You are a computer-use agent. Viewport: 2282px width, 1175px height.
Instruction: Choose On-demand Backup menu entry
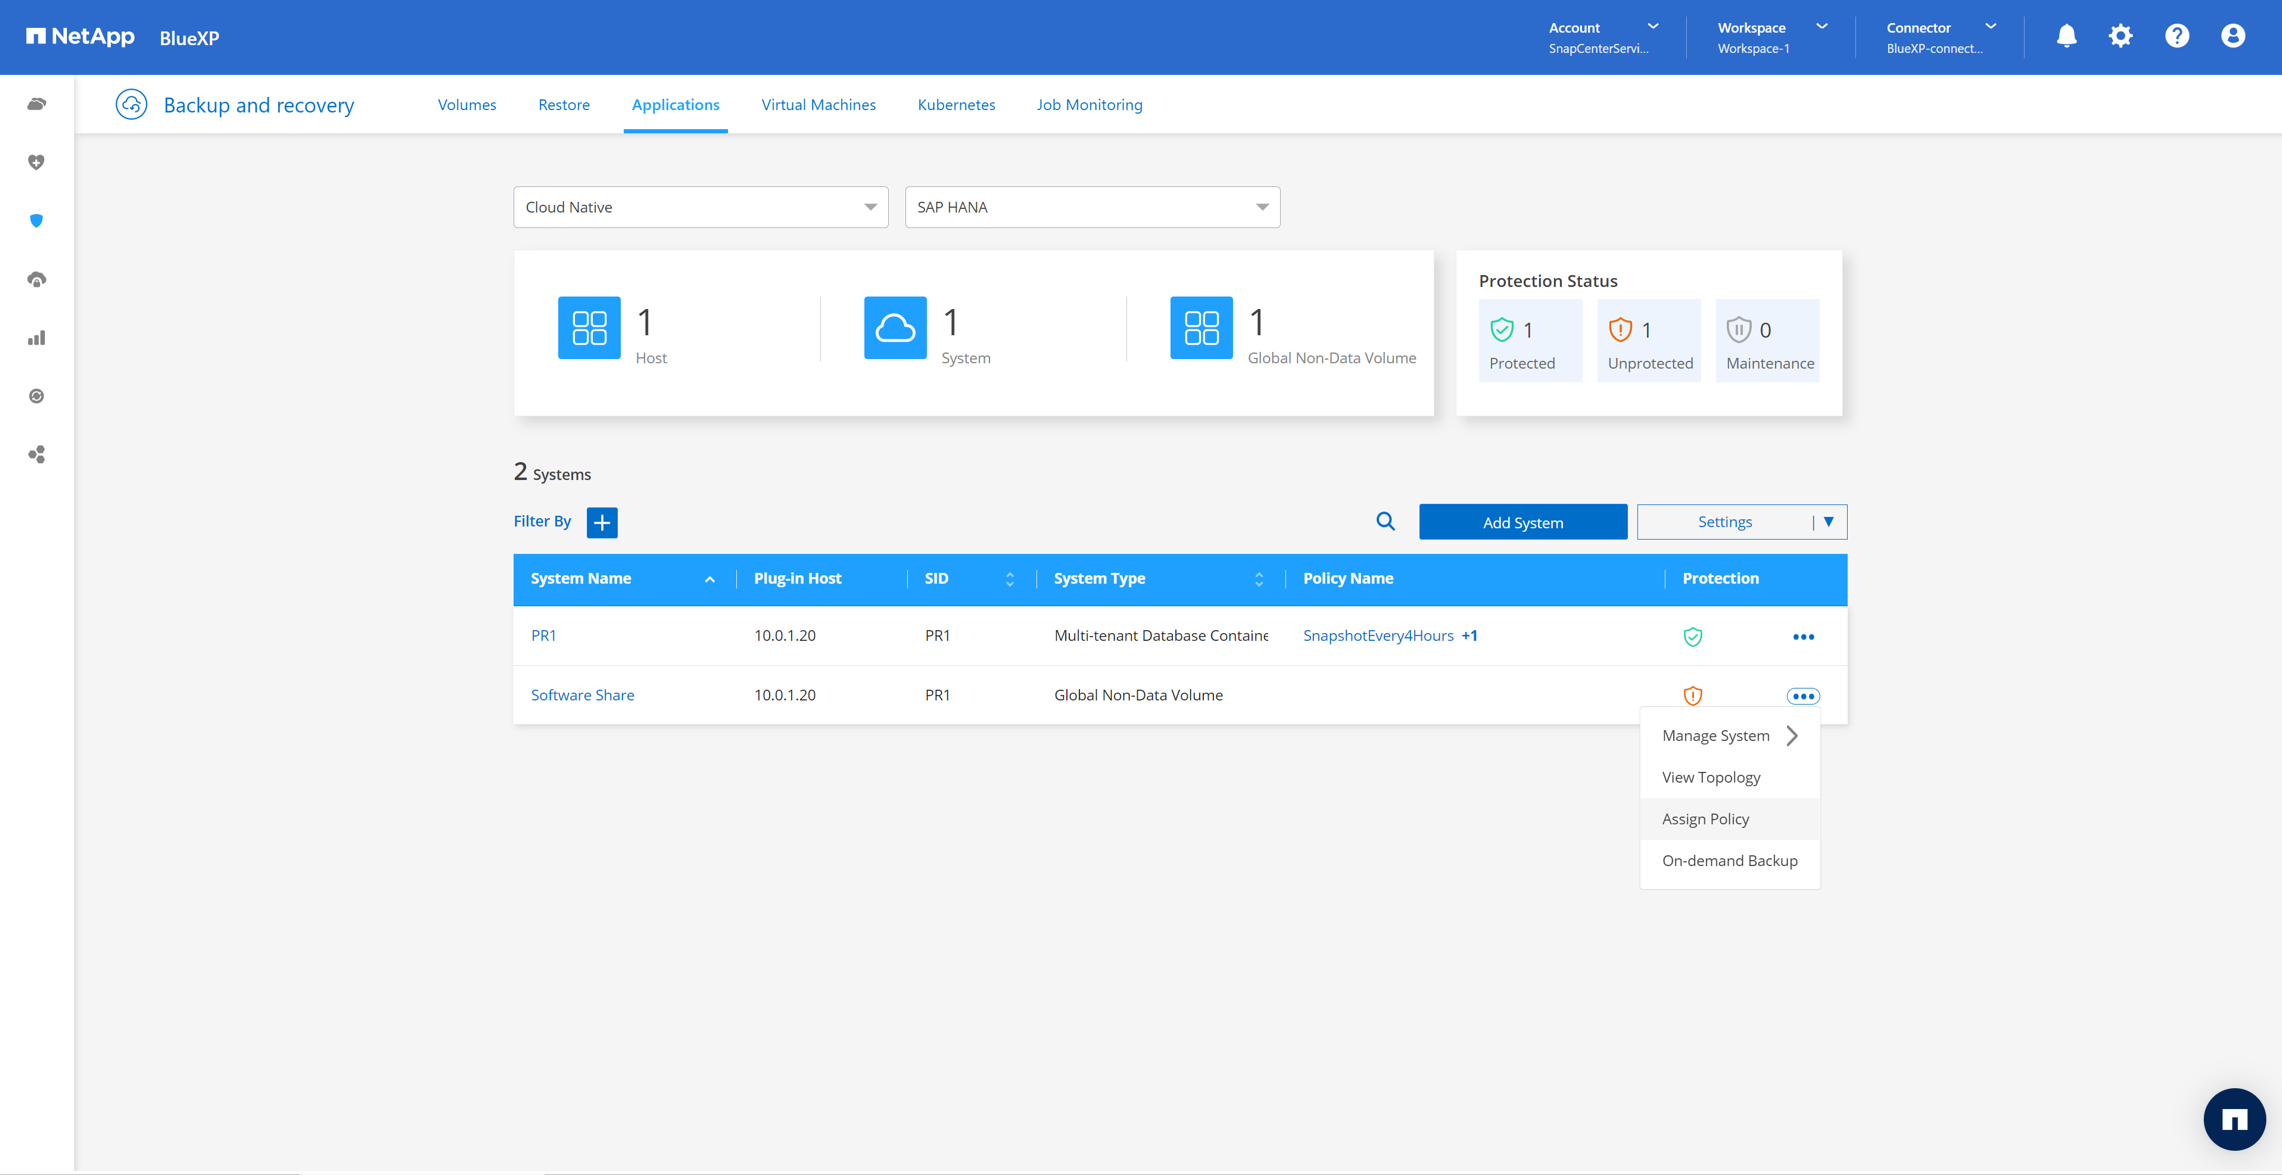[1729, 861]
